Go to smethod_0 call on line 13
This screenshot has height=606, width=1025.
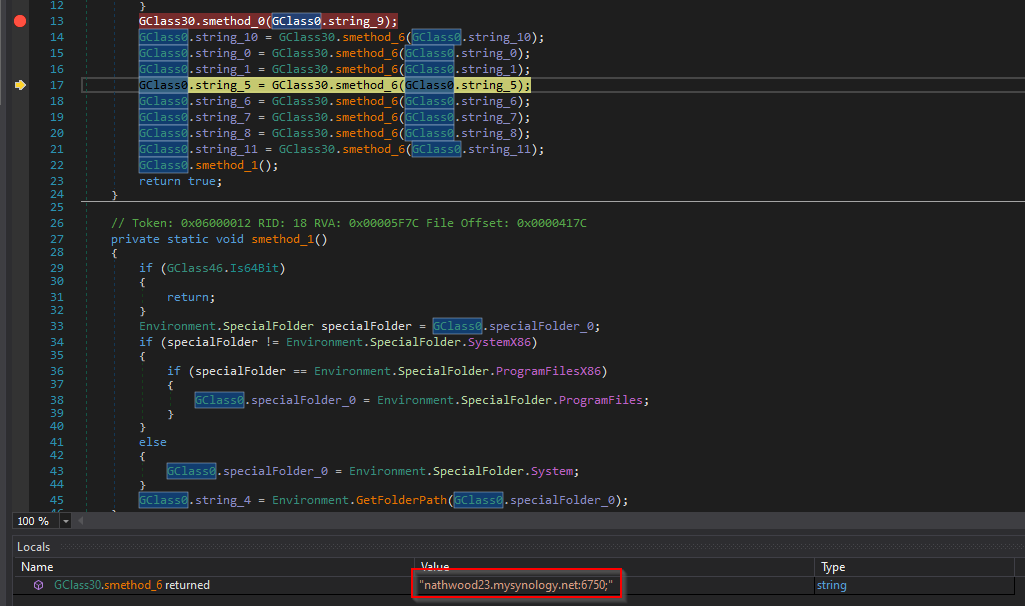[x=233, y=21]
